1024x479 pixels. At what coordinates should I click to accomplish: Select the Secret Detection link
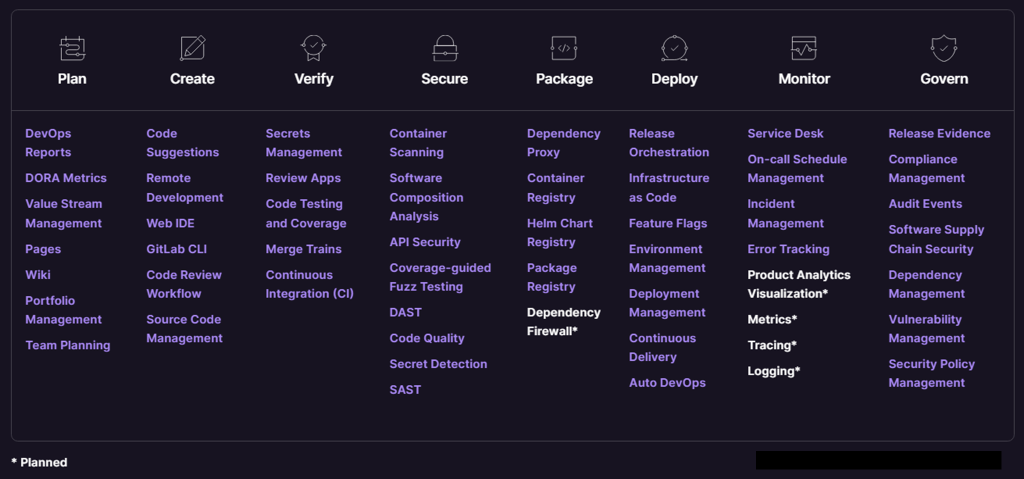438,364
